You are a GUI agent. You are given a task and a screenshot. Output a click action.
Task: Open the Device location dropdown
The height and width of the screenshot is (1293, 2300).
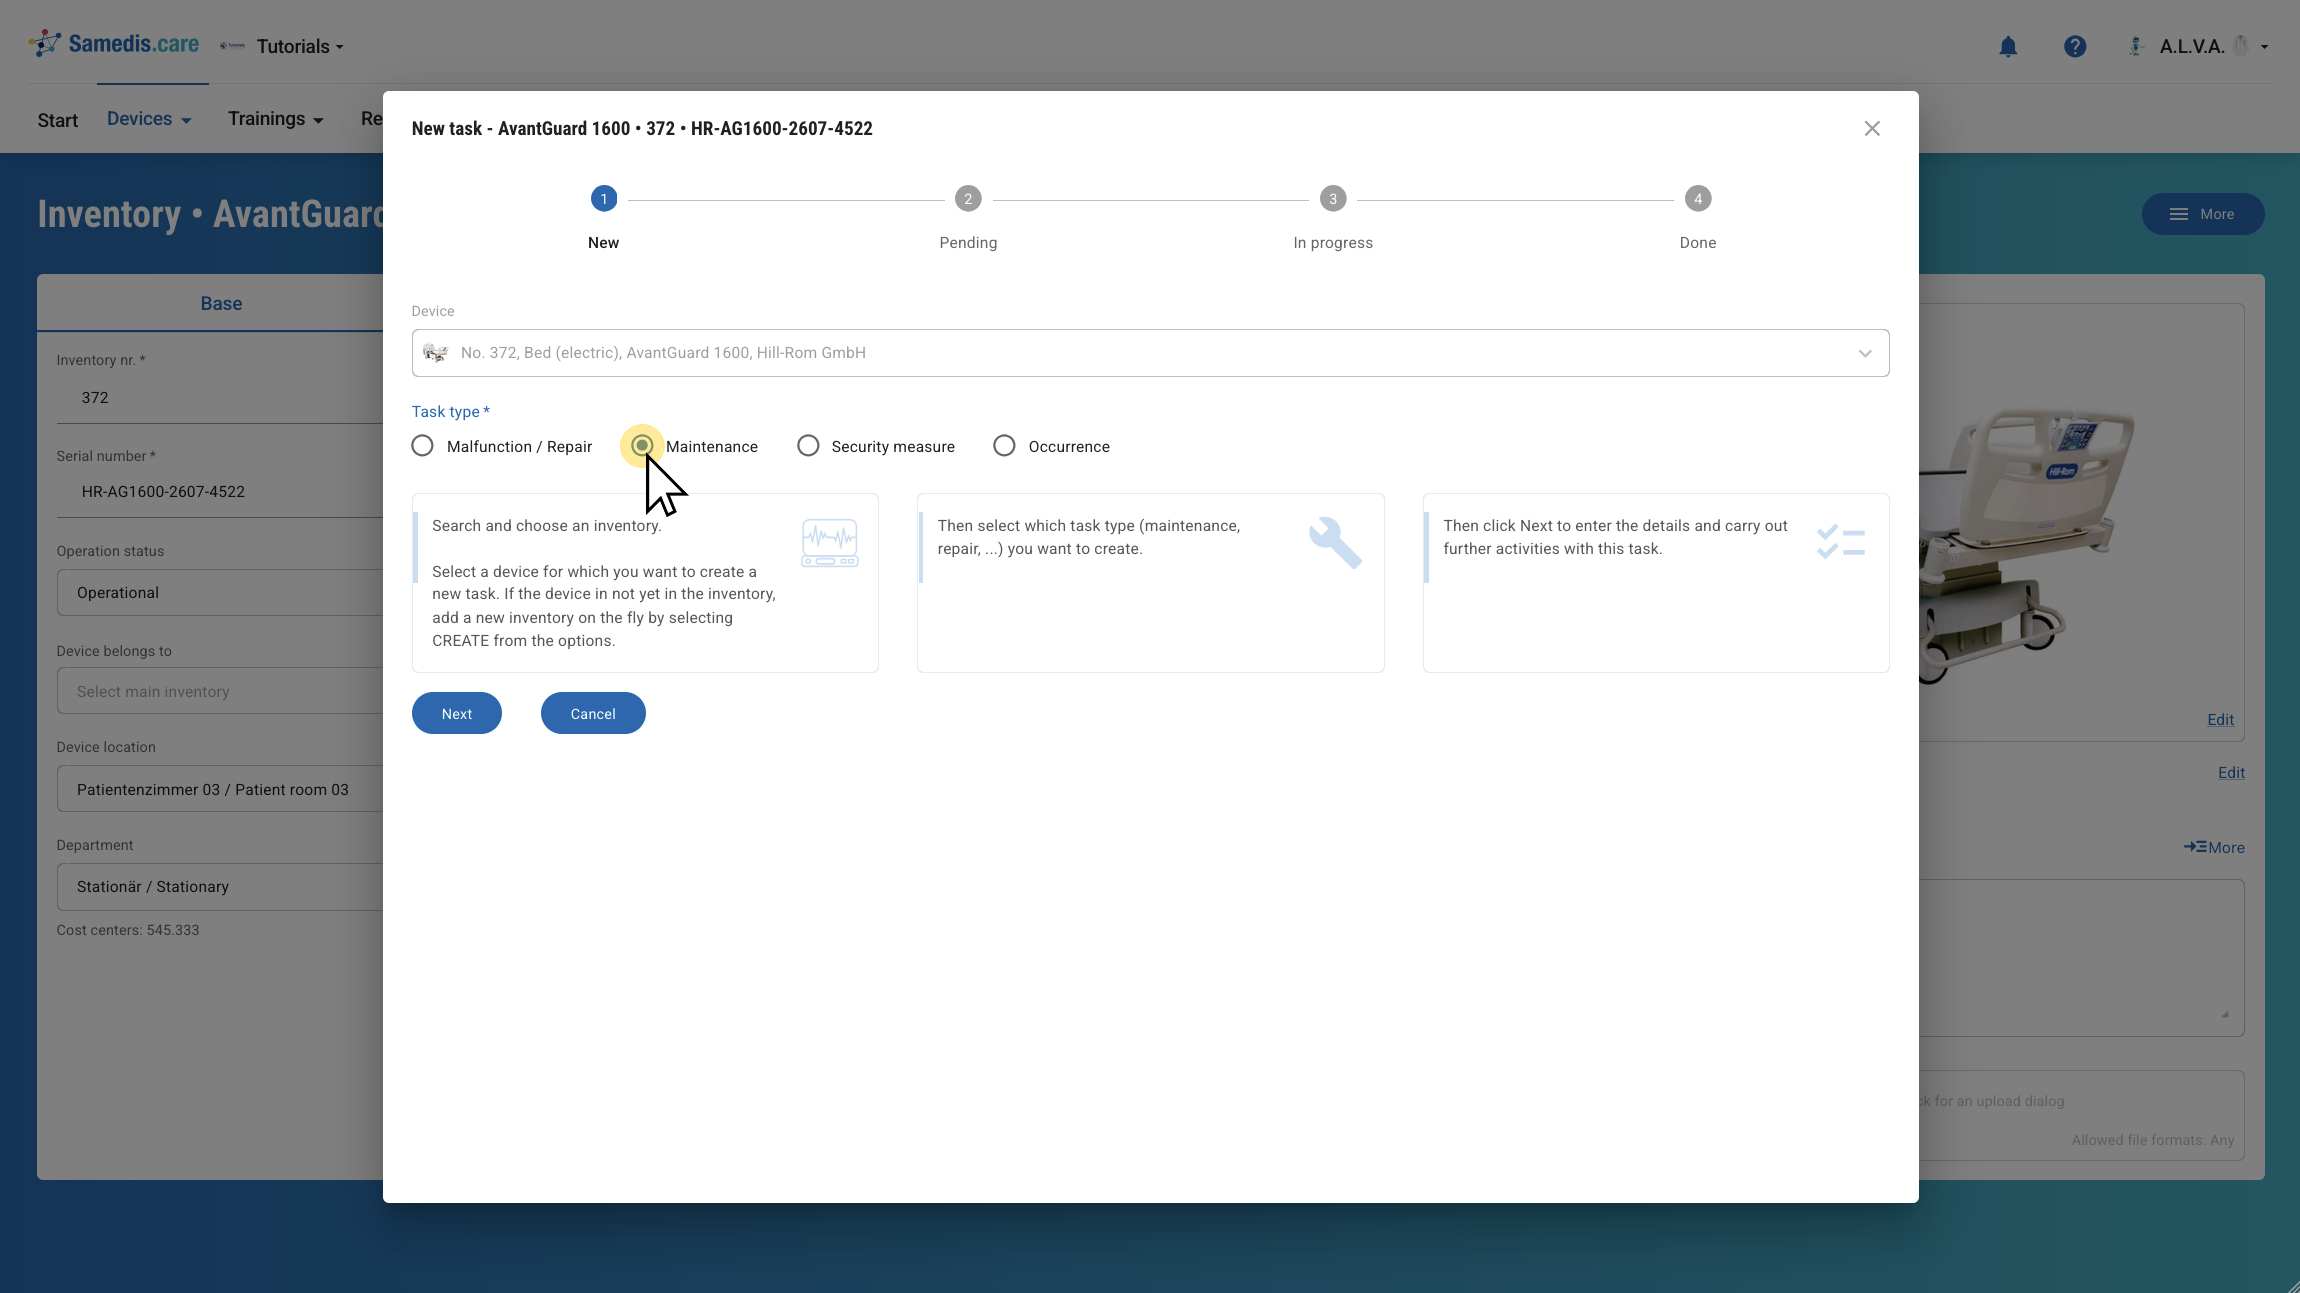point(220,790)
